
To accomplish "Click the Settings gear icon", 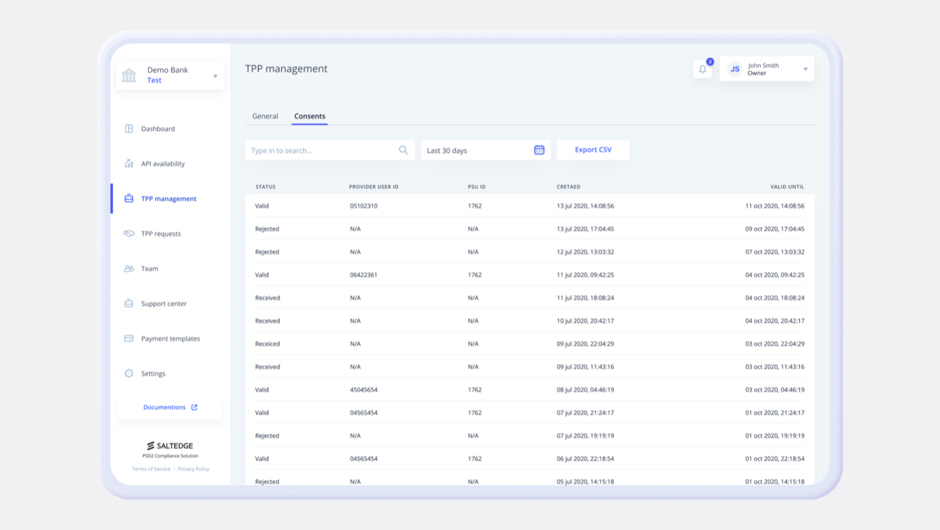I will (129, 373).
